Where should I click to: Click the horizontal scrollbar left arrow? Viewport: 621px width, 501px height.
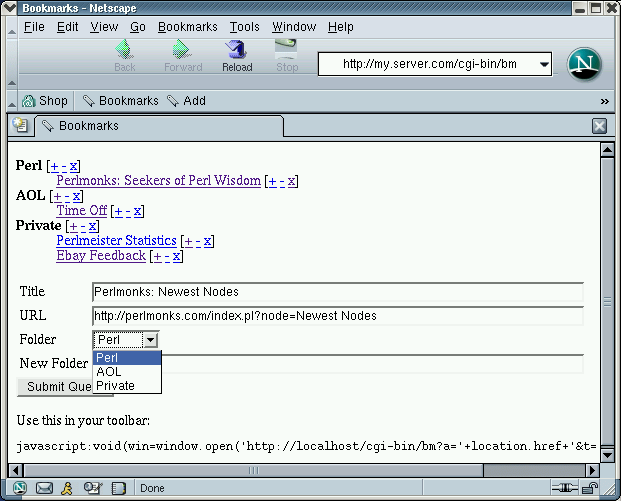pyautogui.click(x=15, y=471)
